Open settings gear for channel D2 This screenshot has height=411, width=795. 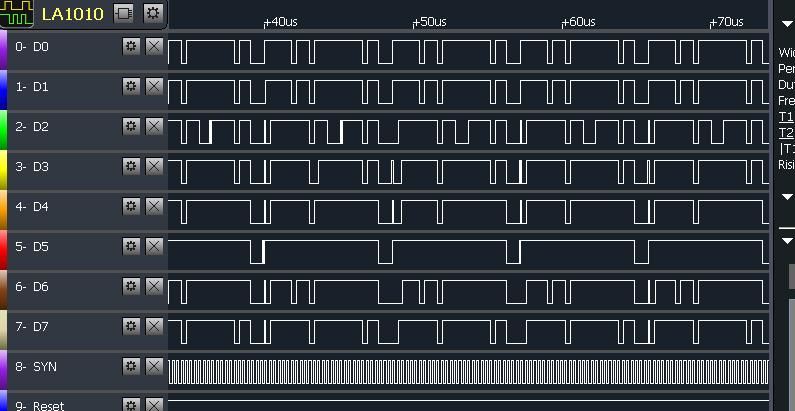131,126
